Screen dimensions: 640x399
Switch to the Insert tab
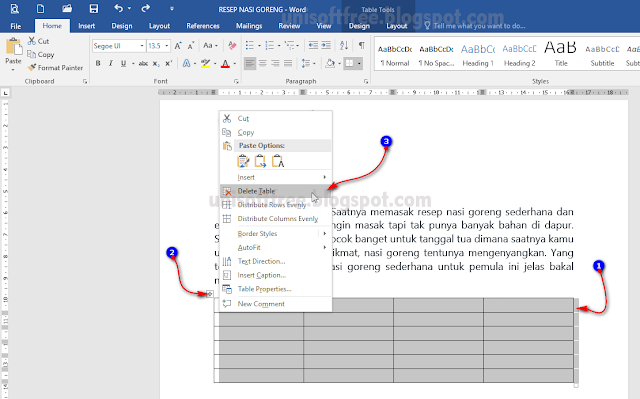(x=87, y=26)
